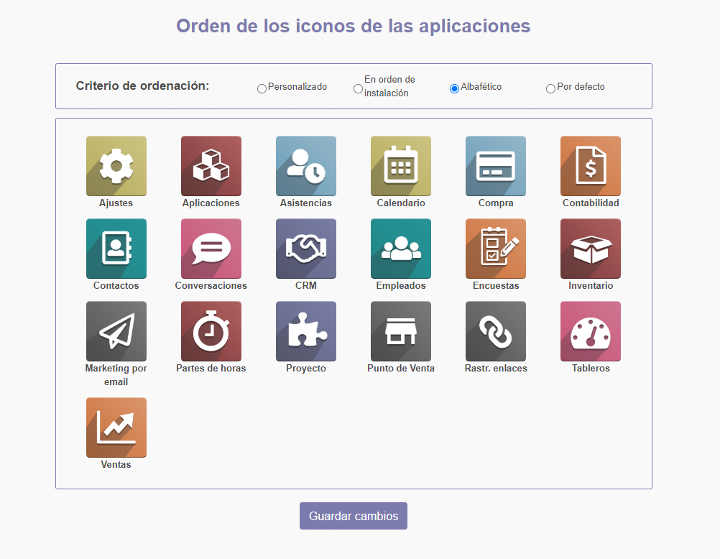720x559 pixels.
Task: Open the Rastr. enlaces chain link icon
Action: [x=495, y=331]
